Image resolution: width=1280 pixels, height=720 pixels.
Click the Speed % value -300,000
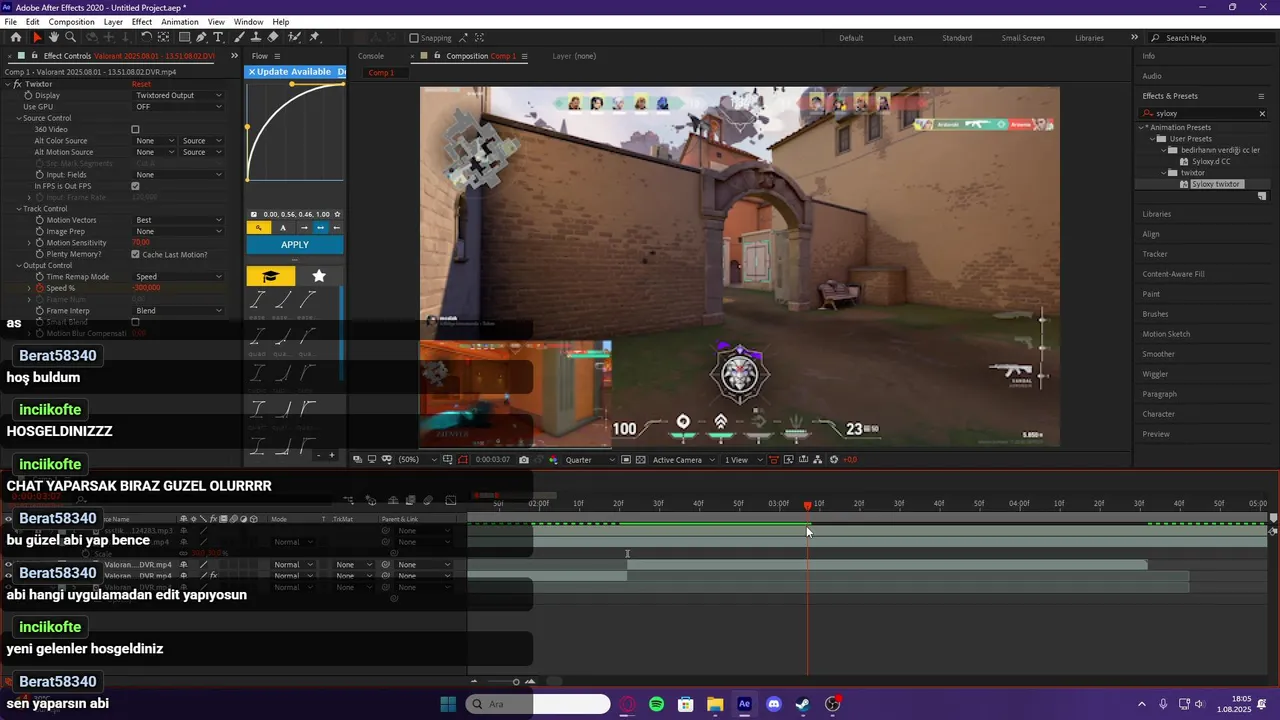(x=146, y=288)
